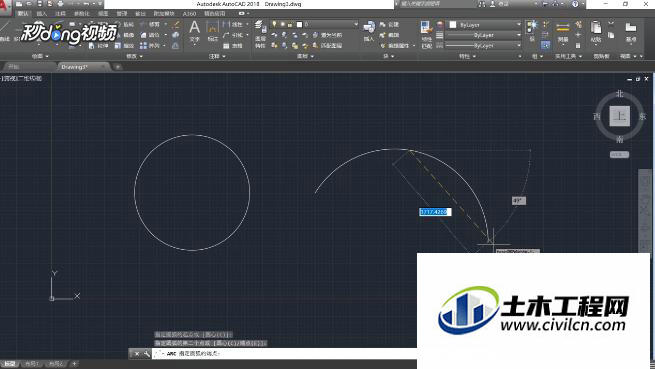Click the Help question mark icon
655x369 pixels.
click(x=575, y=4)
